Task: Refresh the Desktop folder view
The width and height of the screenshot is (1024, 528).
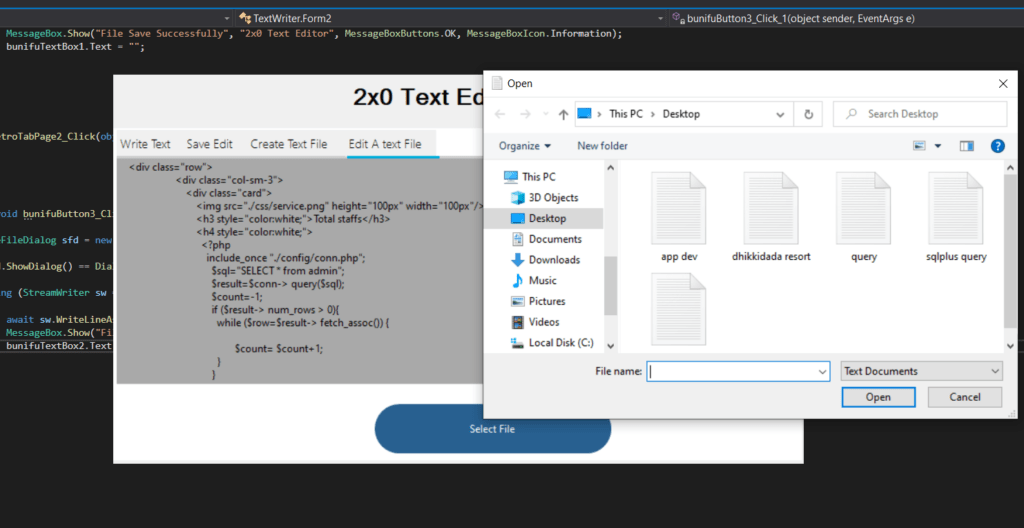Action: point(808,114)
